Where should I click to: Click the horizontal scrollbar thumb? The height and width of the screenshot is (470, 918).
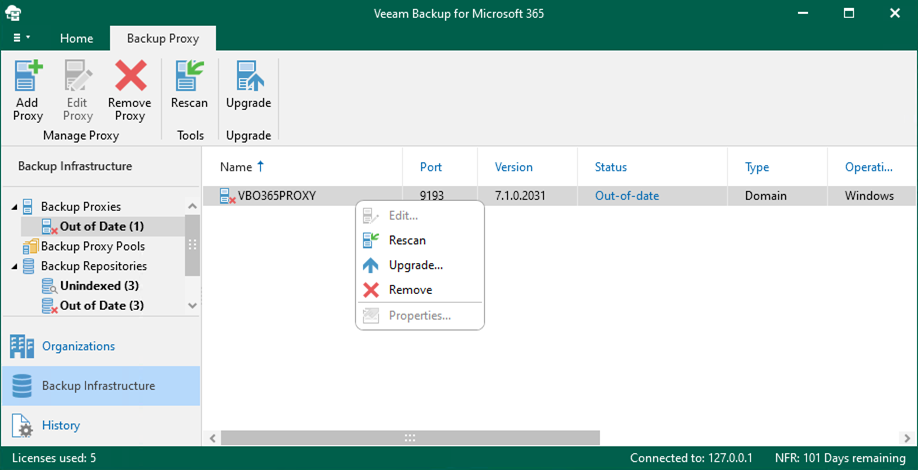click(x=410, y=438)
